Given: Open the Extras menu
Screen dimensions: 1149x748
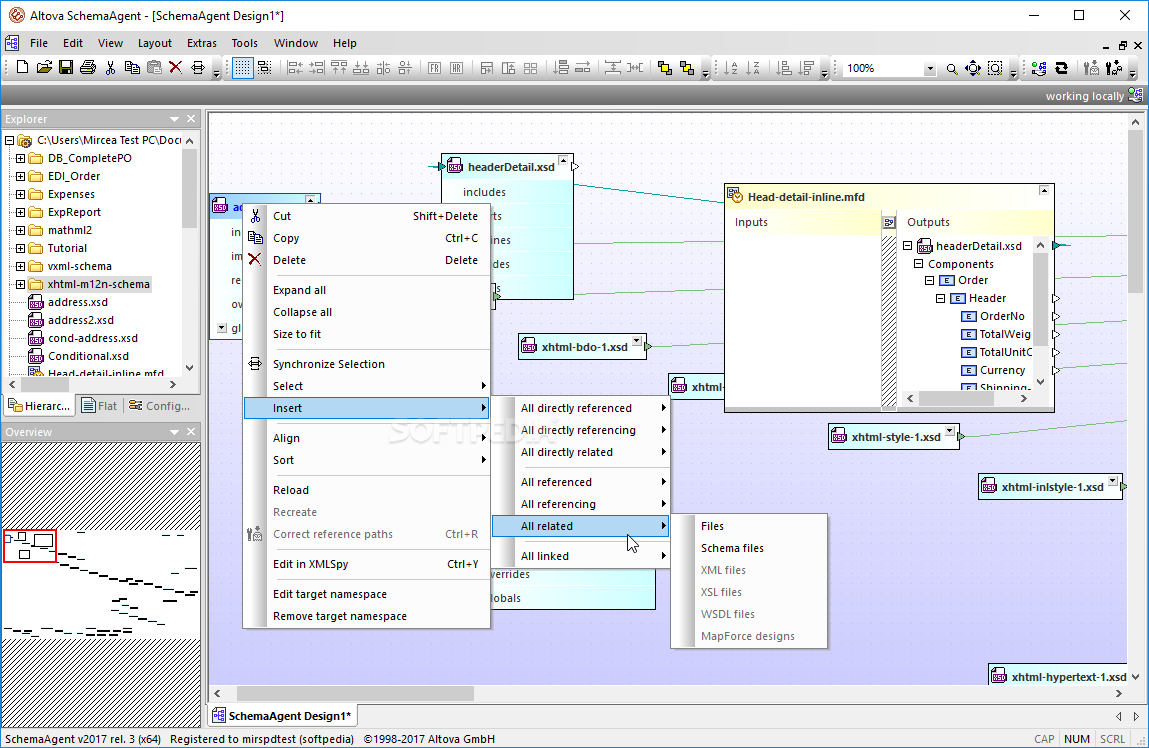Looking at the screenshot, I should tap(202, 43).
